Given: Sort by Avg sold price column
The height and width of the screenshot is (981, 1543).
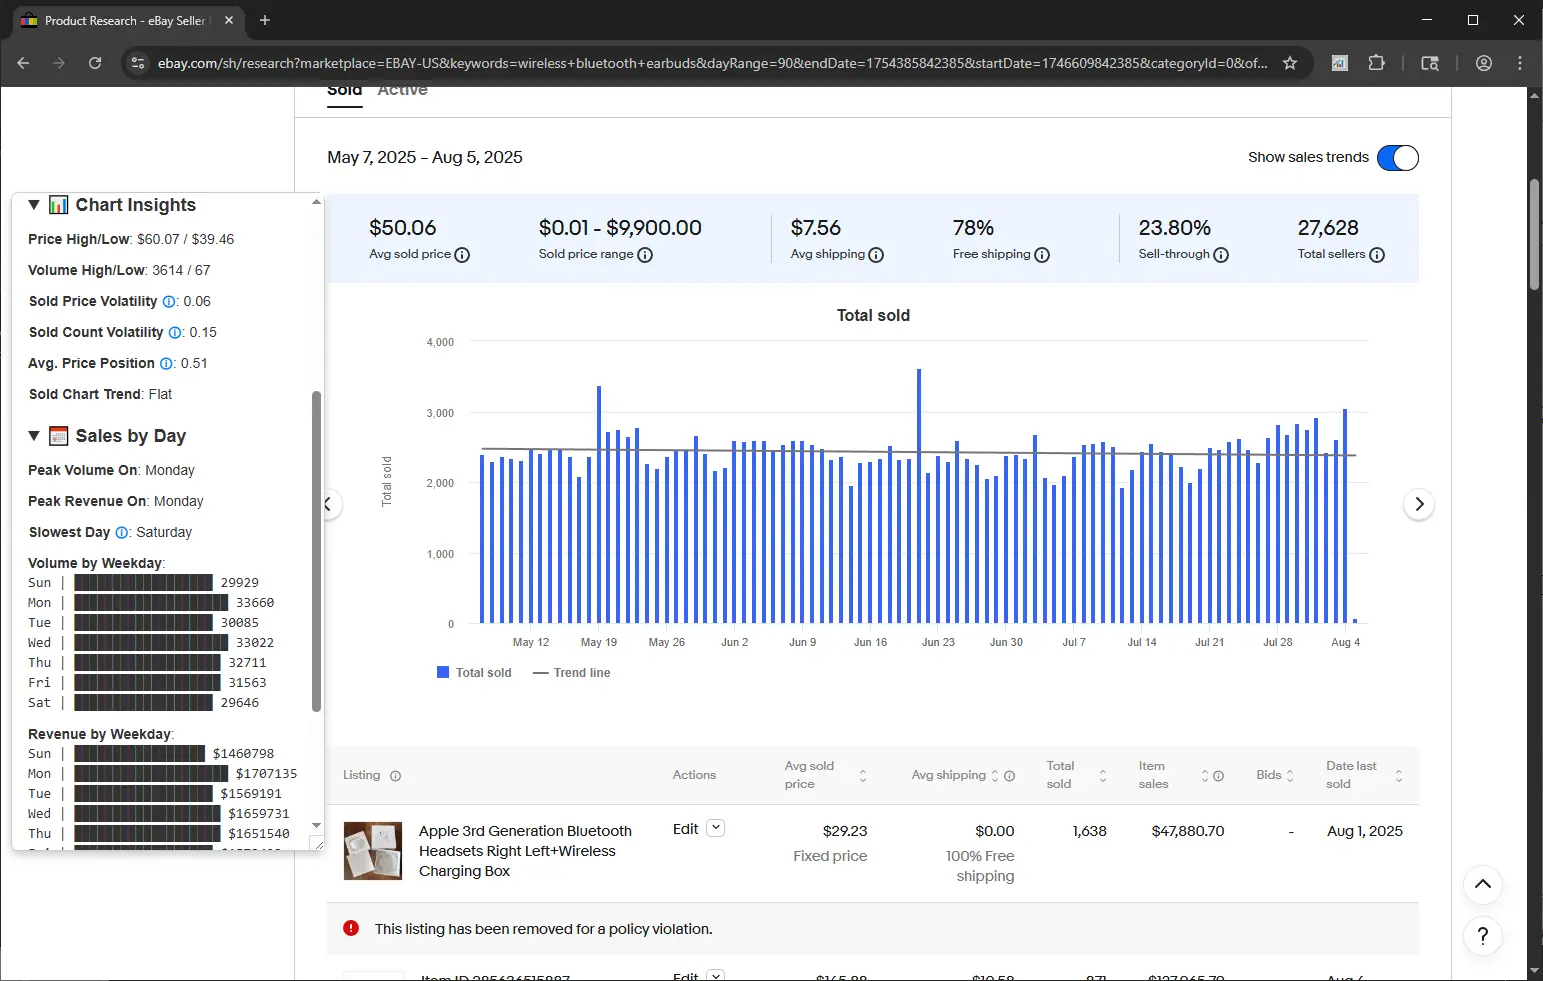Looking at the screenshot, I should coord(863,776).
